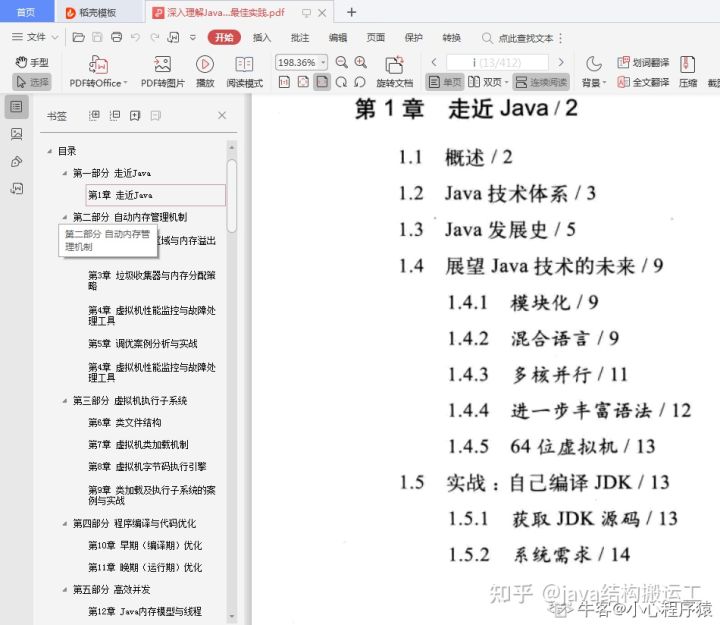
Task: Zoom out with the minus magnifier
Action: (x=341, y=62)
